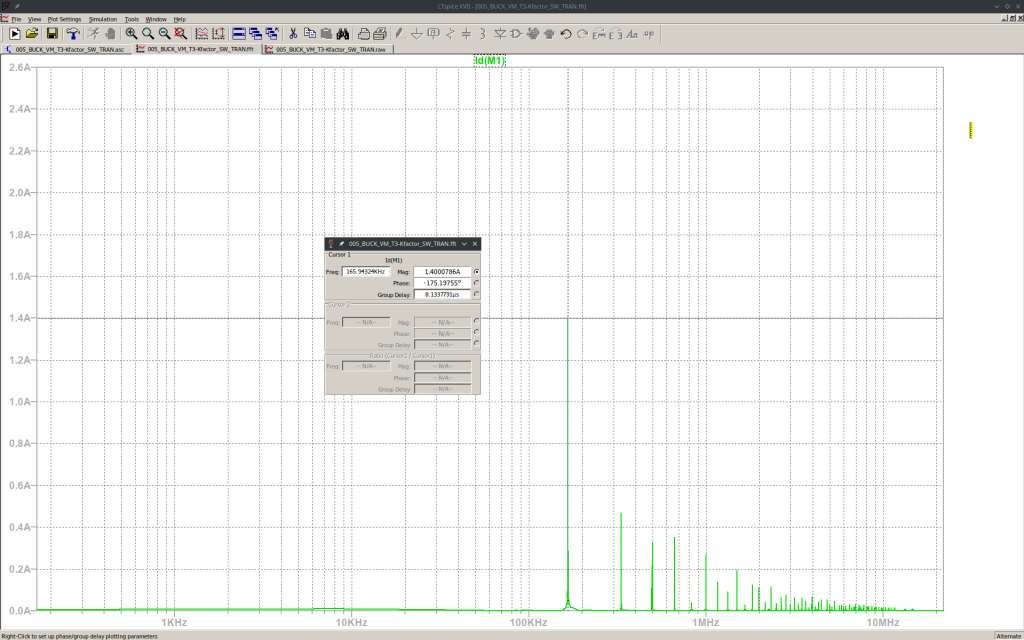Open Find with the binoculars icon

coord(343,33)
